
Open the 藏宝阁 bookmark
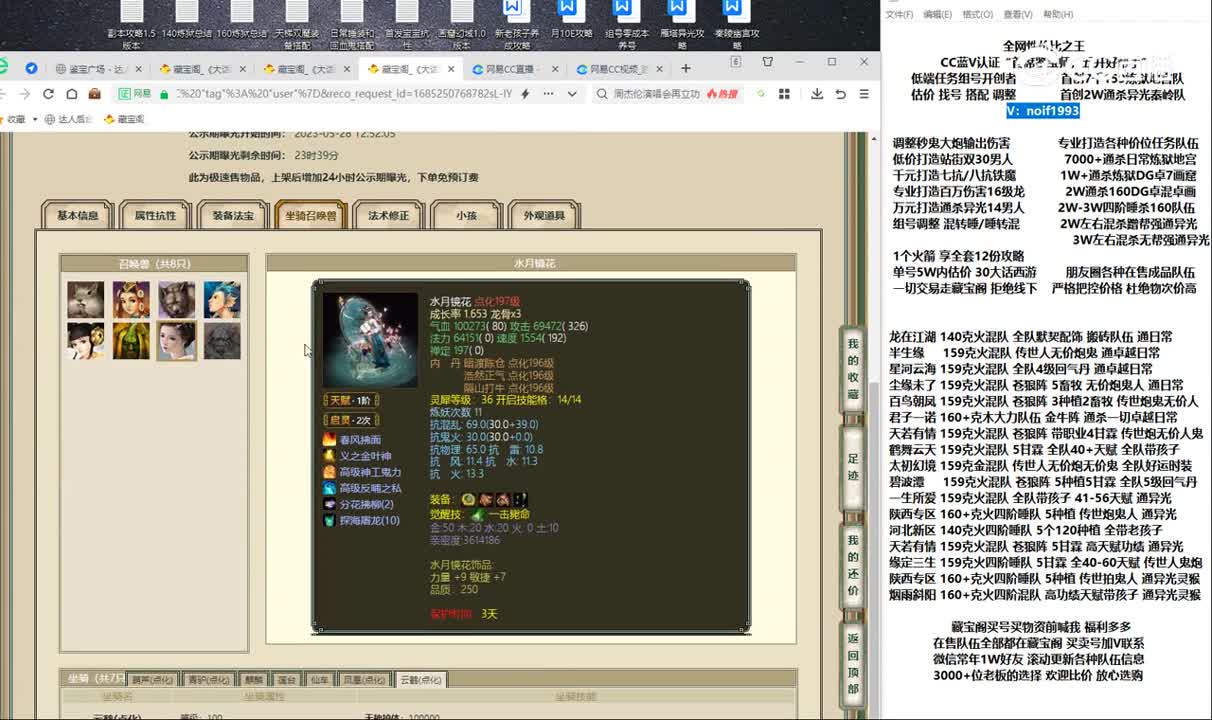click(124, 119)
